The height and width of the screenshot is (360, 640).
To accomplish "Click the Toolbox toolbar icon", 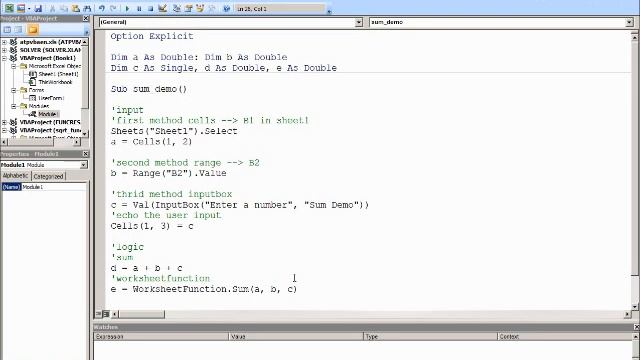I will [211, 8].
